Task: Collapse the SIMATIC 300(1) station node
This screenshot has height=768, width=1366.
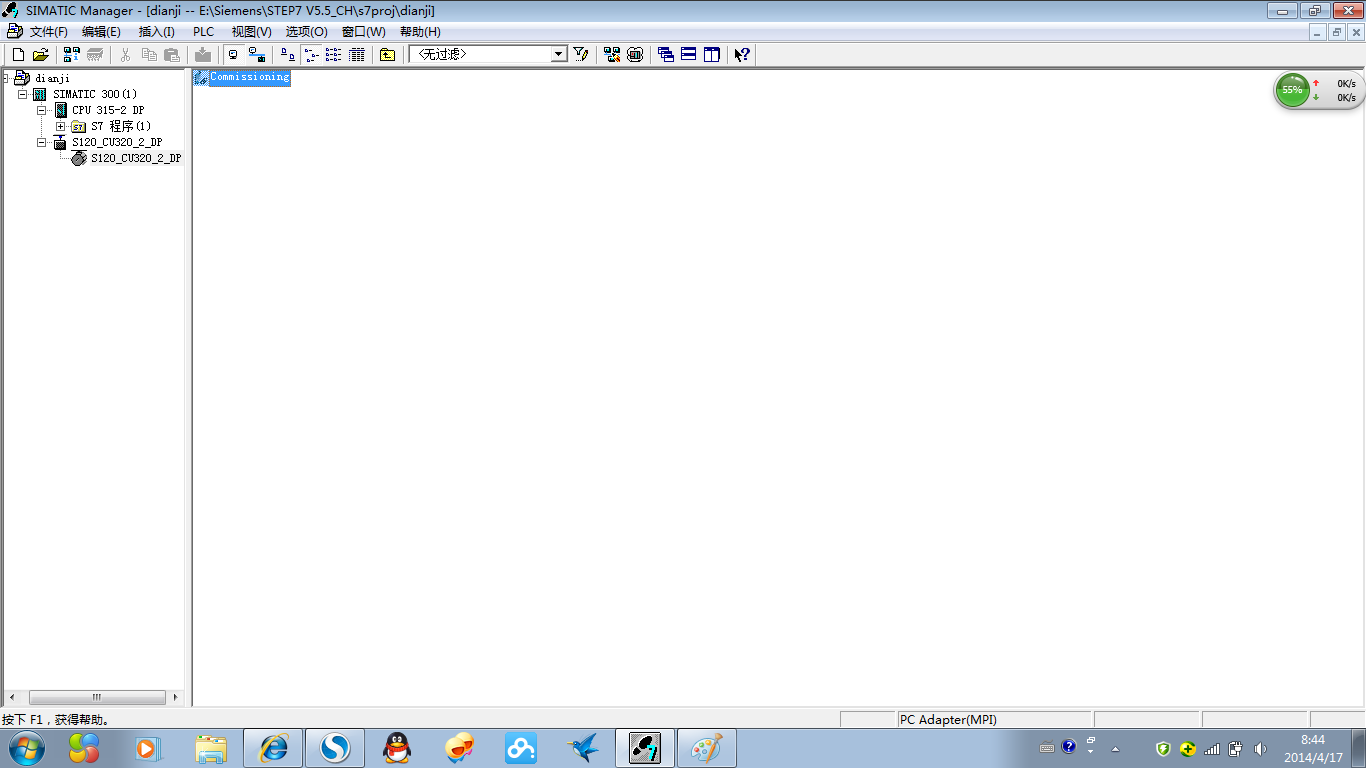Action: (23, 94)
